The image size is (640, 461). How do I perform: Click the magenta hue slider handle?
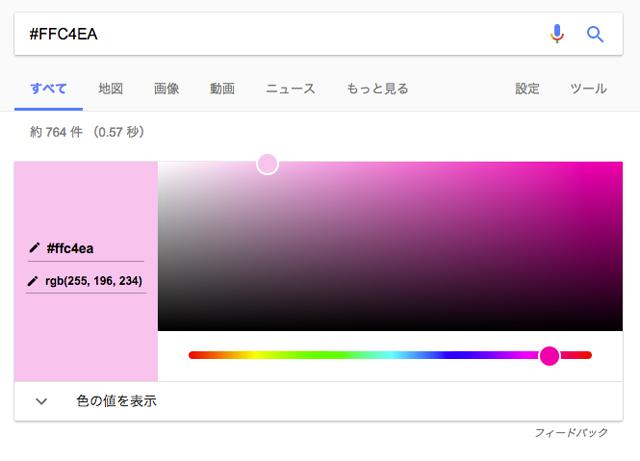click(549, 355)
